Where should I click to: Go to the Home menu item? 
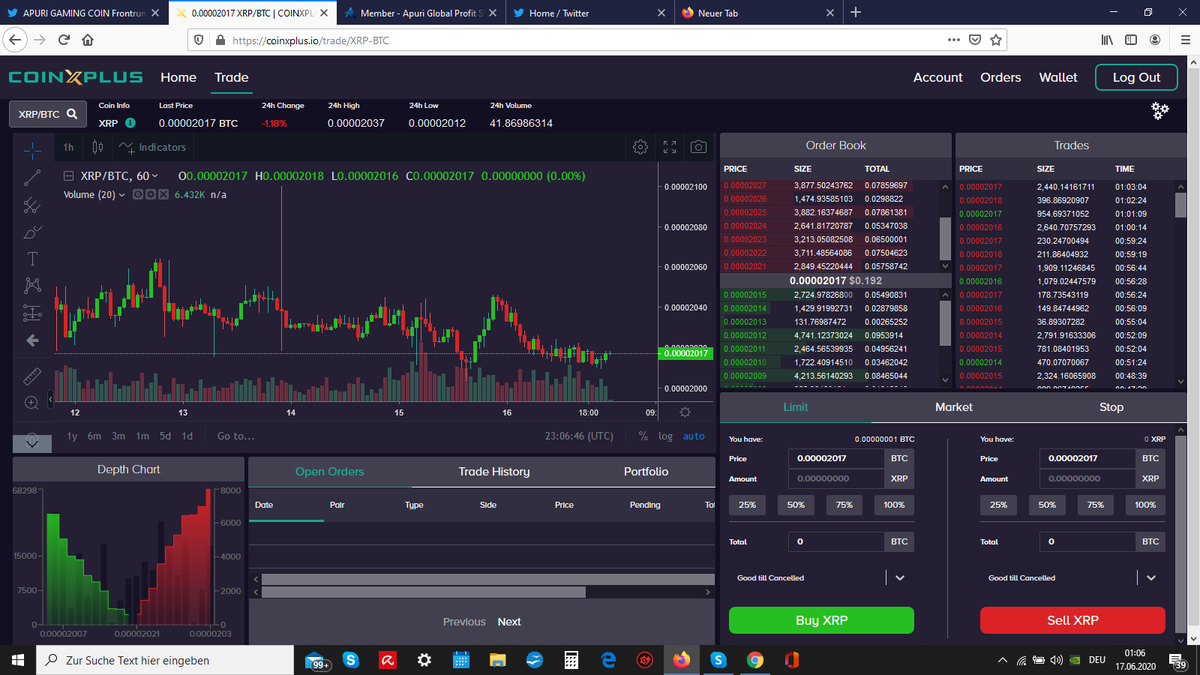(x=178, y=77)
